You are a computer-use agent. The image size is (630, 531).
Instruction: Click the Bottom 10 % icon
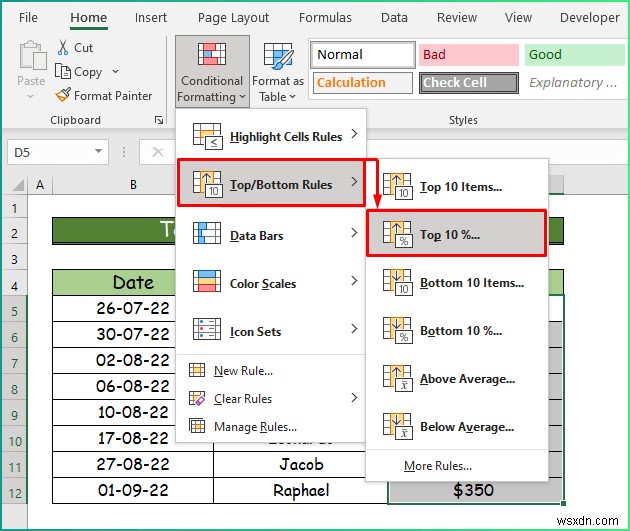pyautogui.click(x=397, y=330)
